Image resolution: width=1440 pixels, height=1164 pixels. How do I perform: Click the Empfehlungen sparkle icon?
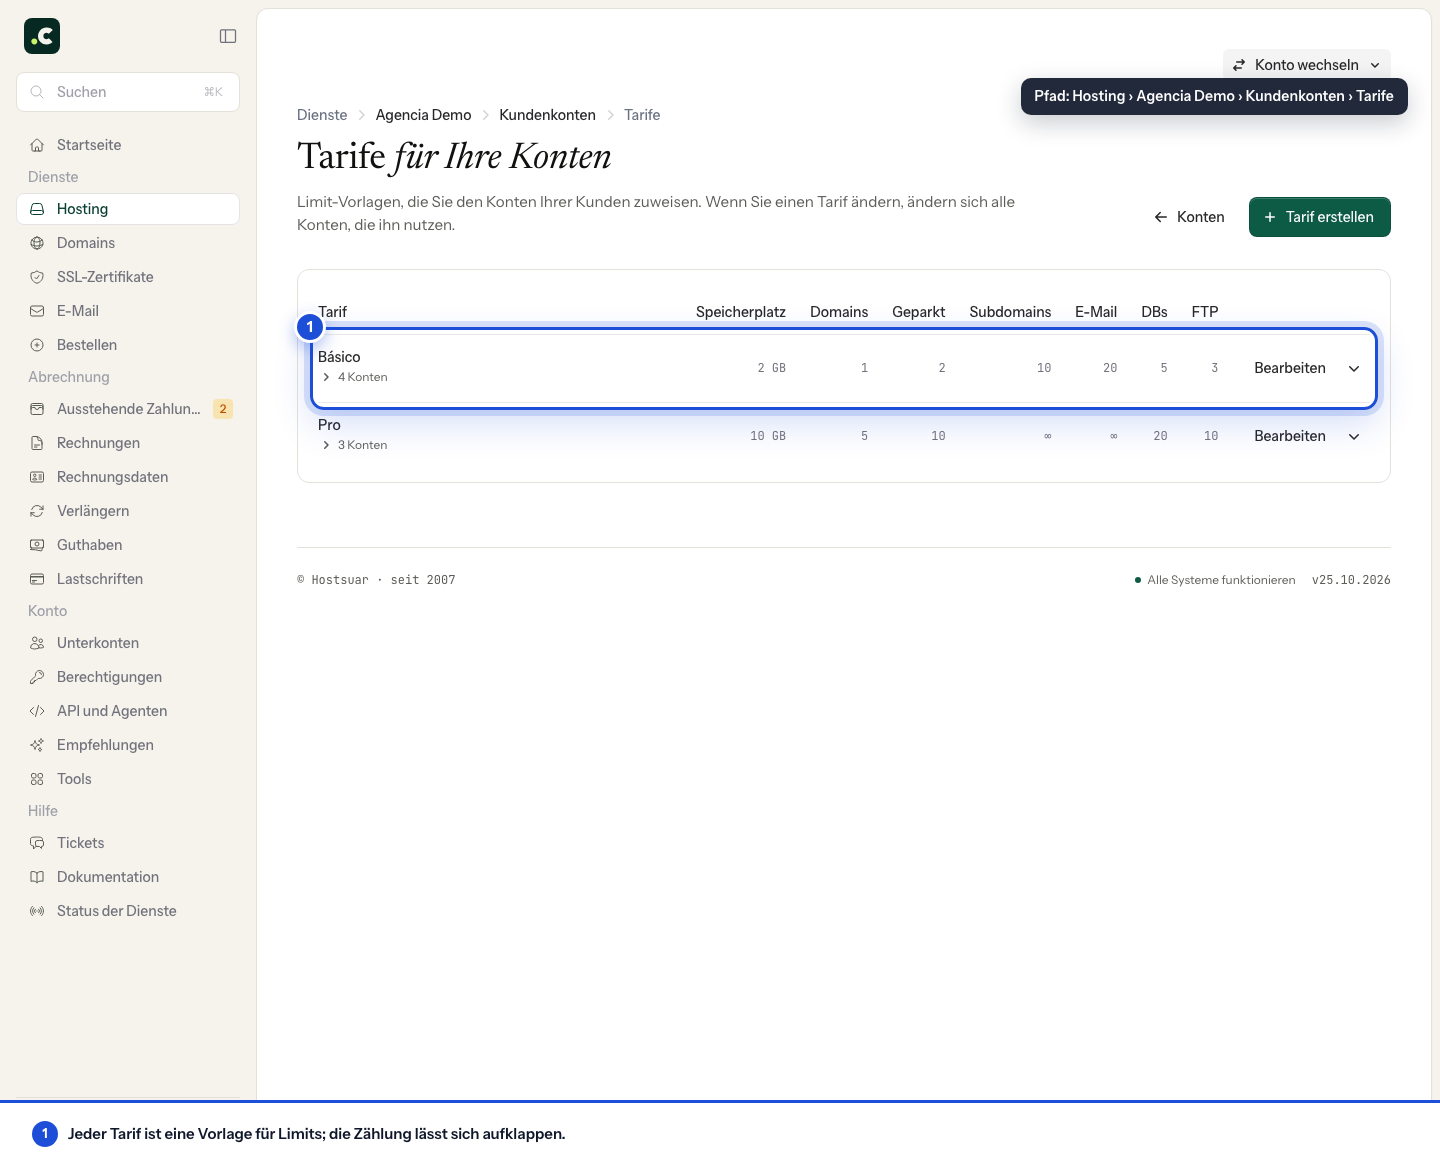37,745
